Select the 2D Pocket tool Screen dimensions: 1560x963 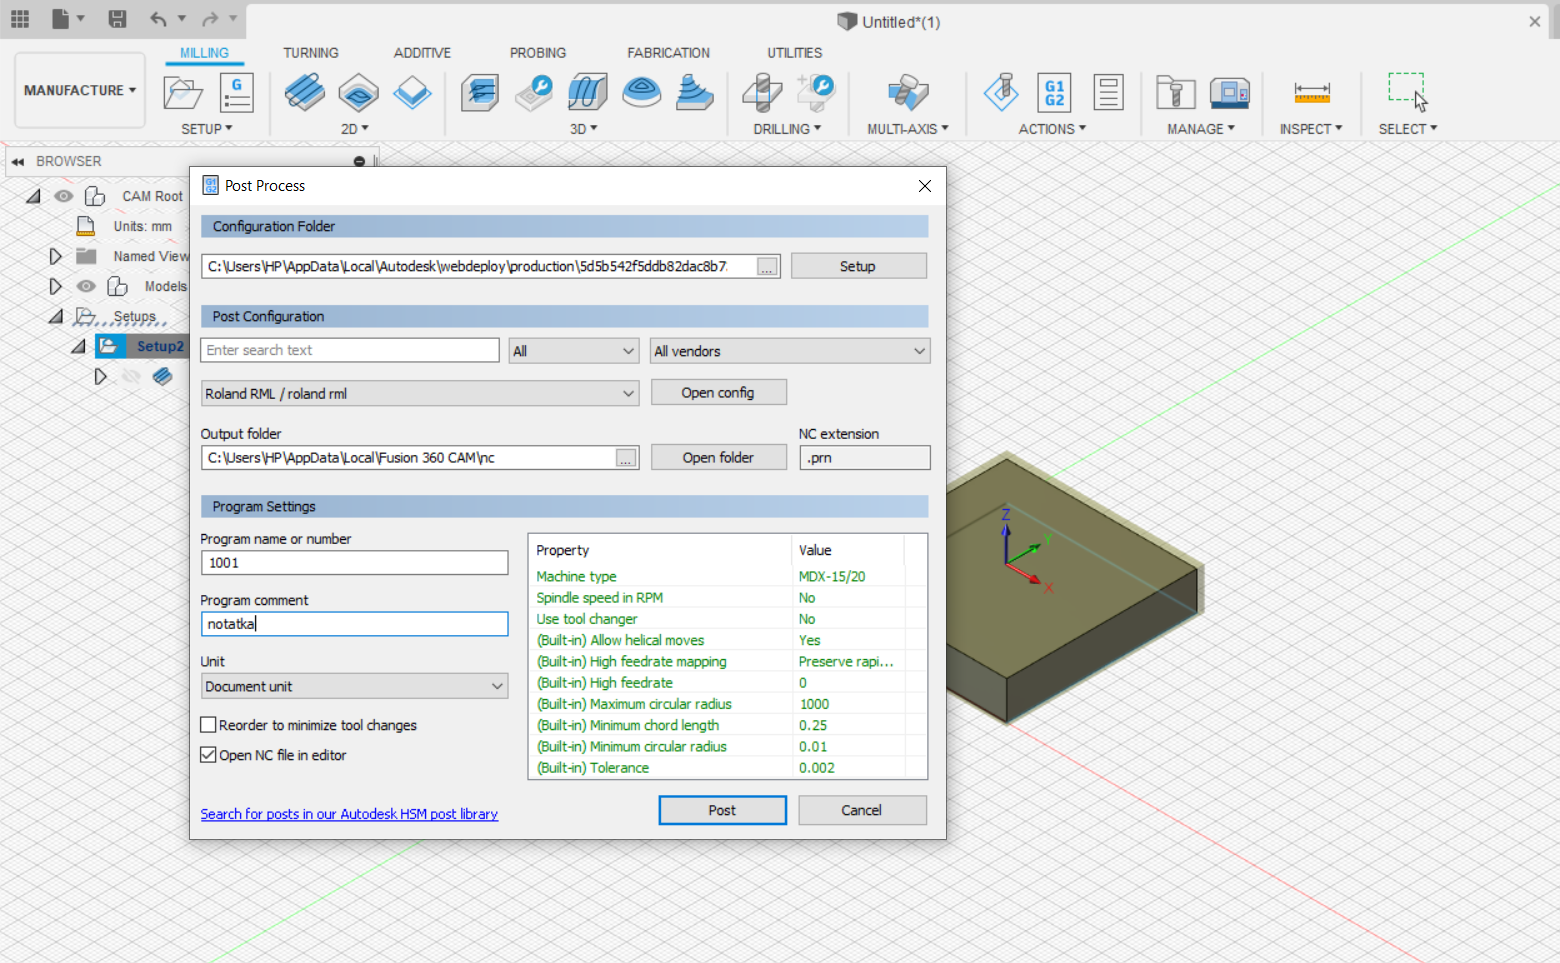[x=358, y=93]
